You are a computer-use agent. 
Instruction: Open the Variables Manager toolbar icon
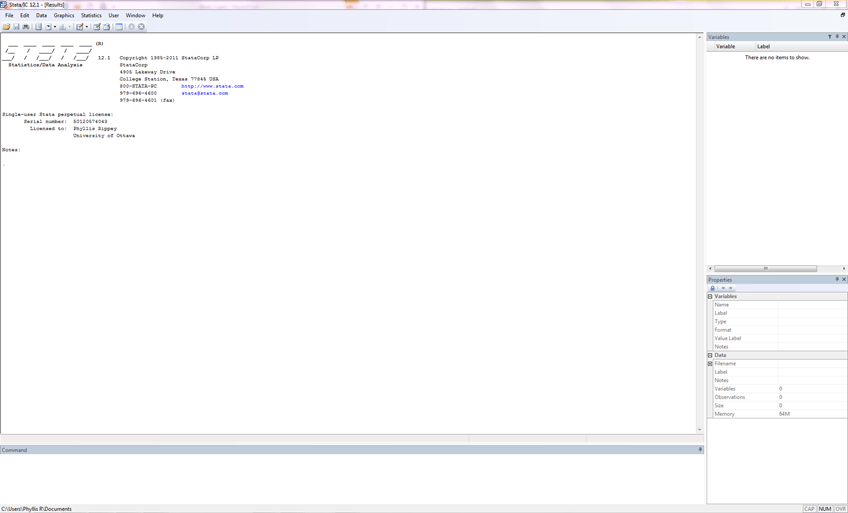[x=119, y=26]
